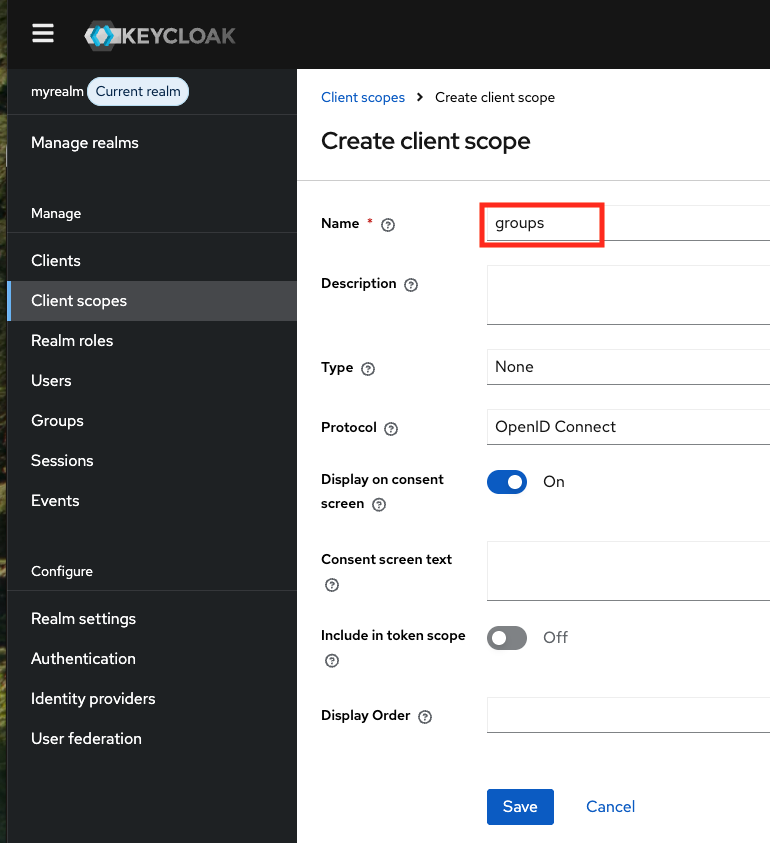
Task: Open Identity providers in the sidebar
Action: [152, 699]
